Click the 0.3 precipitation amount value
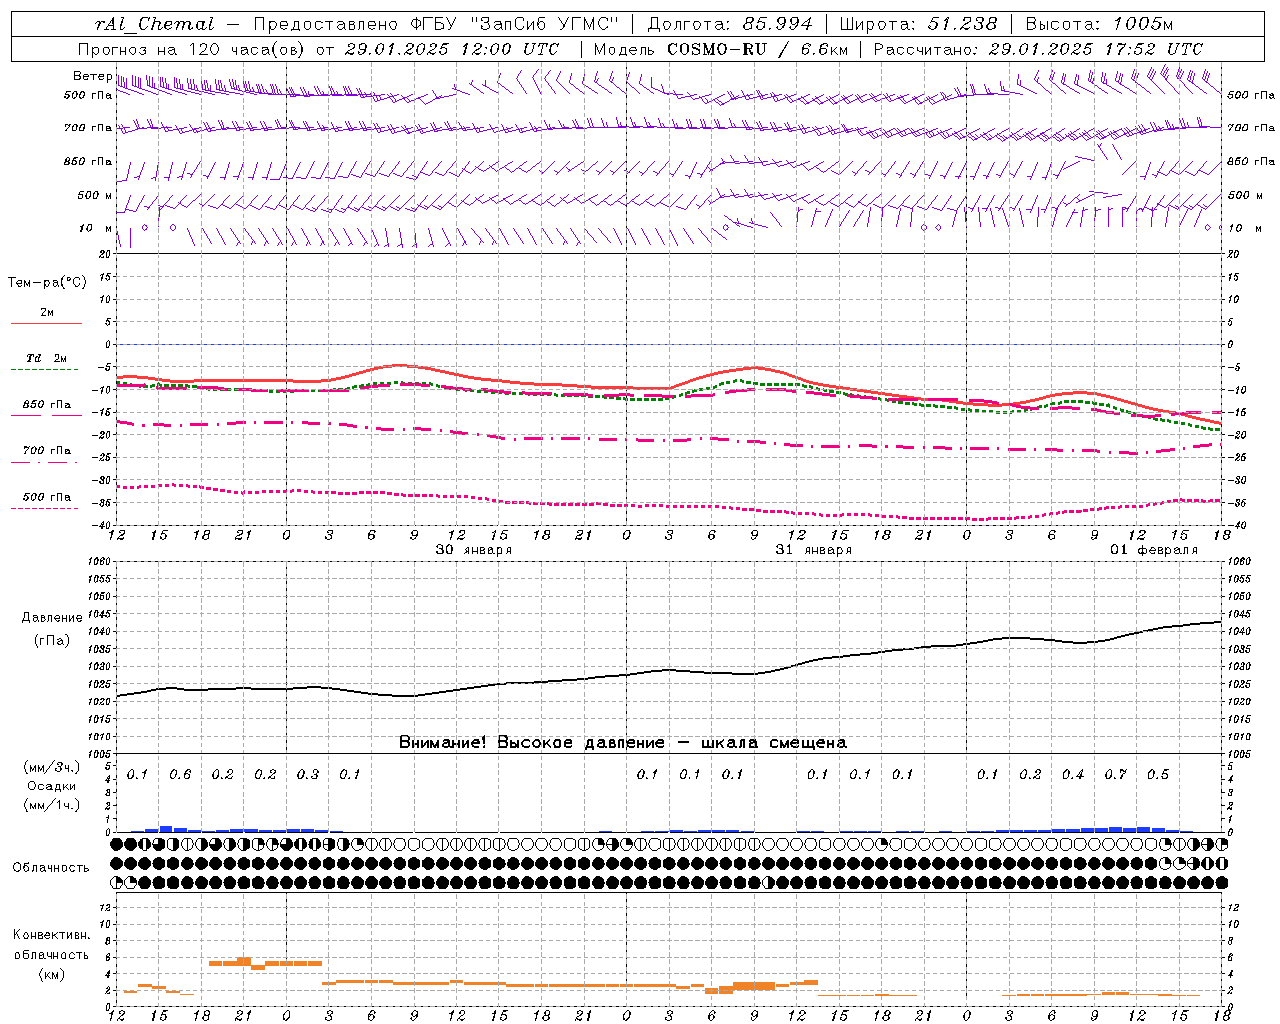Viewport: 1280px width, 1024px height. pyautogui.click(x=308, y=775)
